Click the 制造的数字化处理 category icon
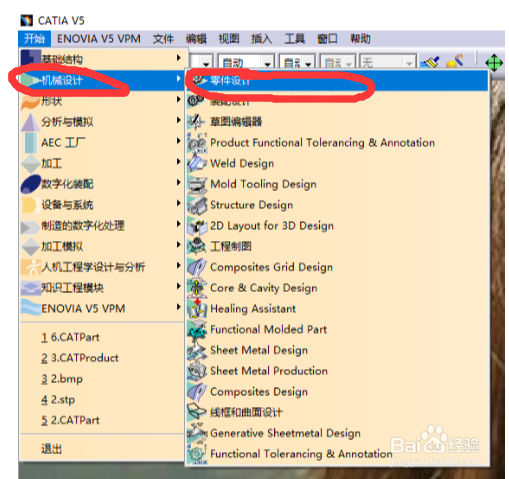 31,227
